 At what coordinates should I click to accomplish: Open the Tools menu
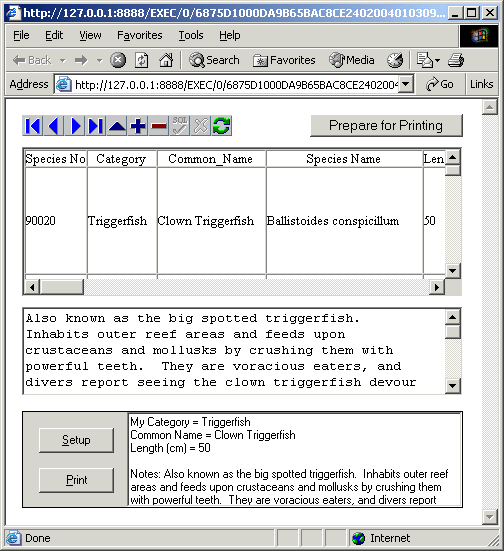191,35
